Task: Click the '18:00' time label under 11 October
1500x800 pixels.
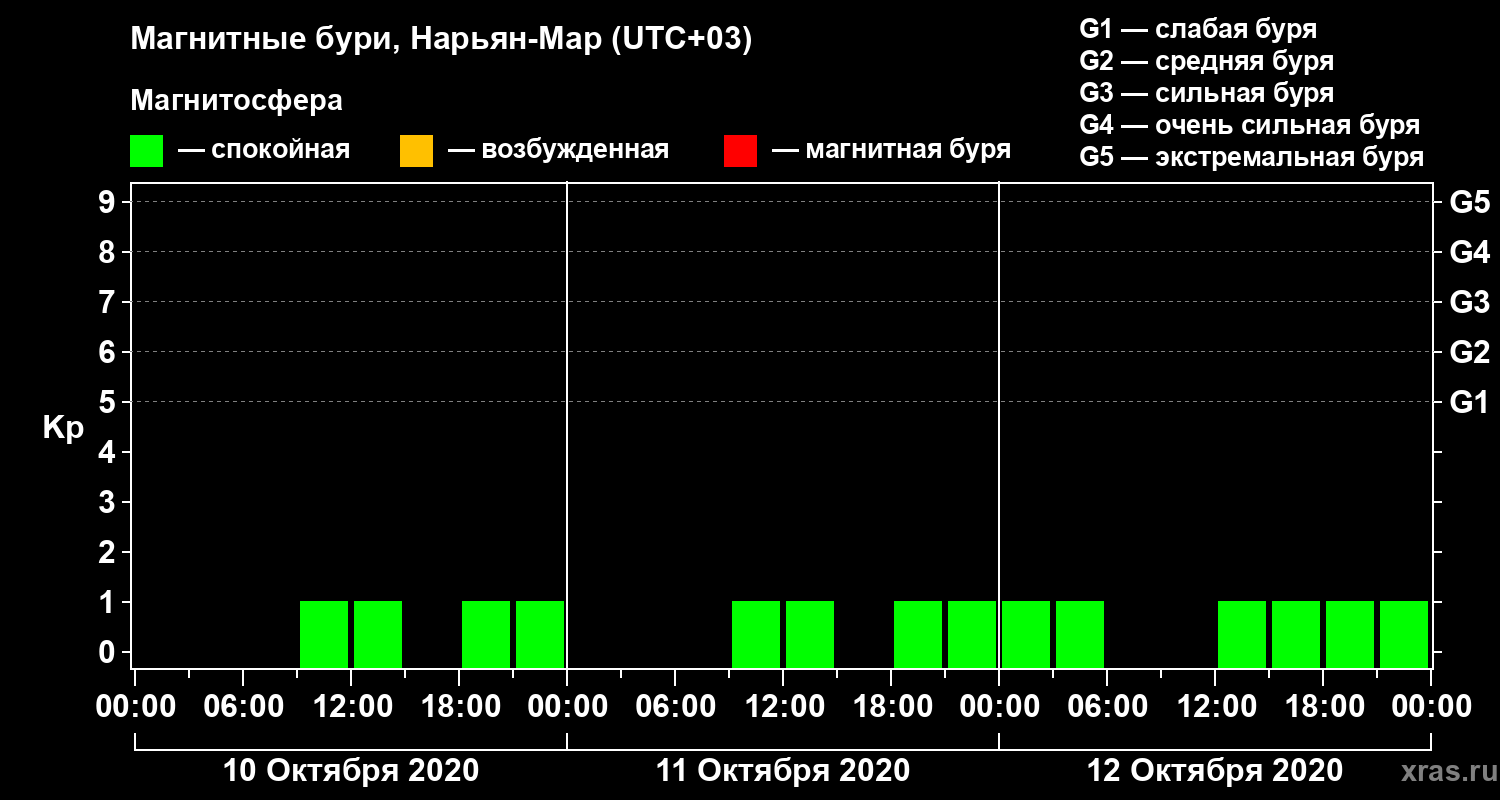Action: click(x=891, y=707)
